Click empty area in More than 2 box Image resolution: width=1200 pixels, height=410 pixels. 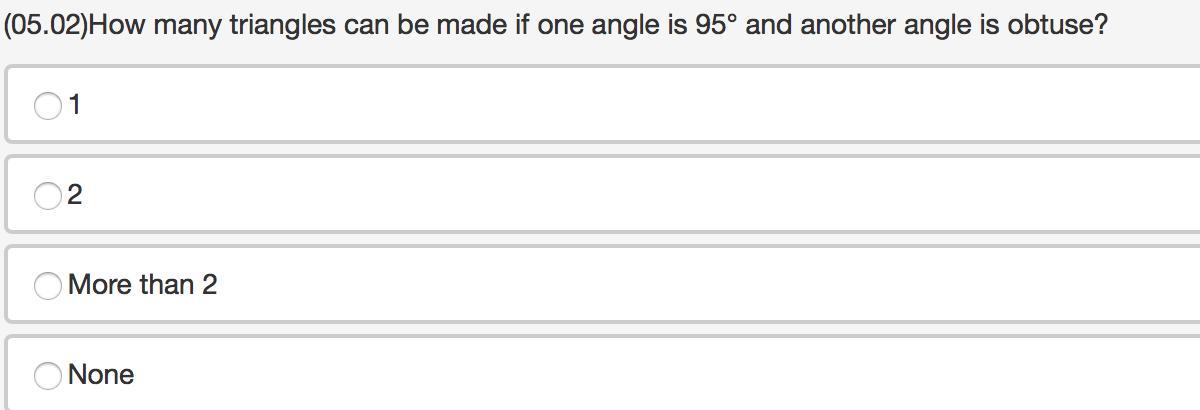pos(700,285)
